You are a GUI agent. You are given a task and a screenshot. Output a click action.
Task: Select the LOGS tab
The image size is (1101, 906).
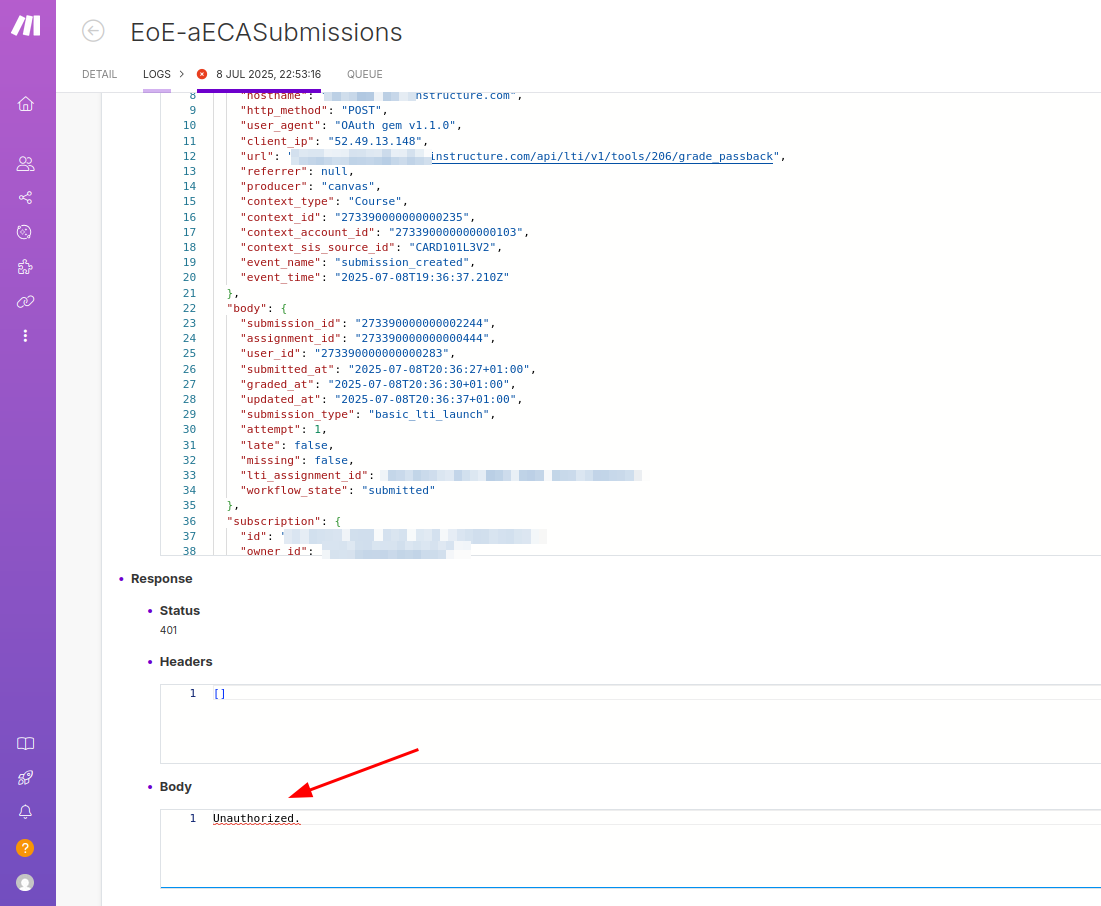[157, 74]
